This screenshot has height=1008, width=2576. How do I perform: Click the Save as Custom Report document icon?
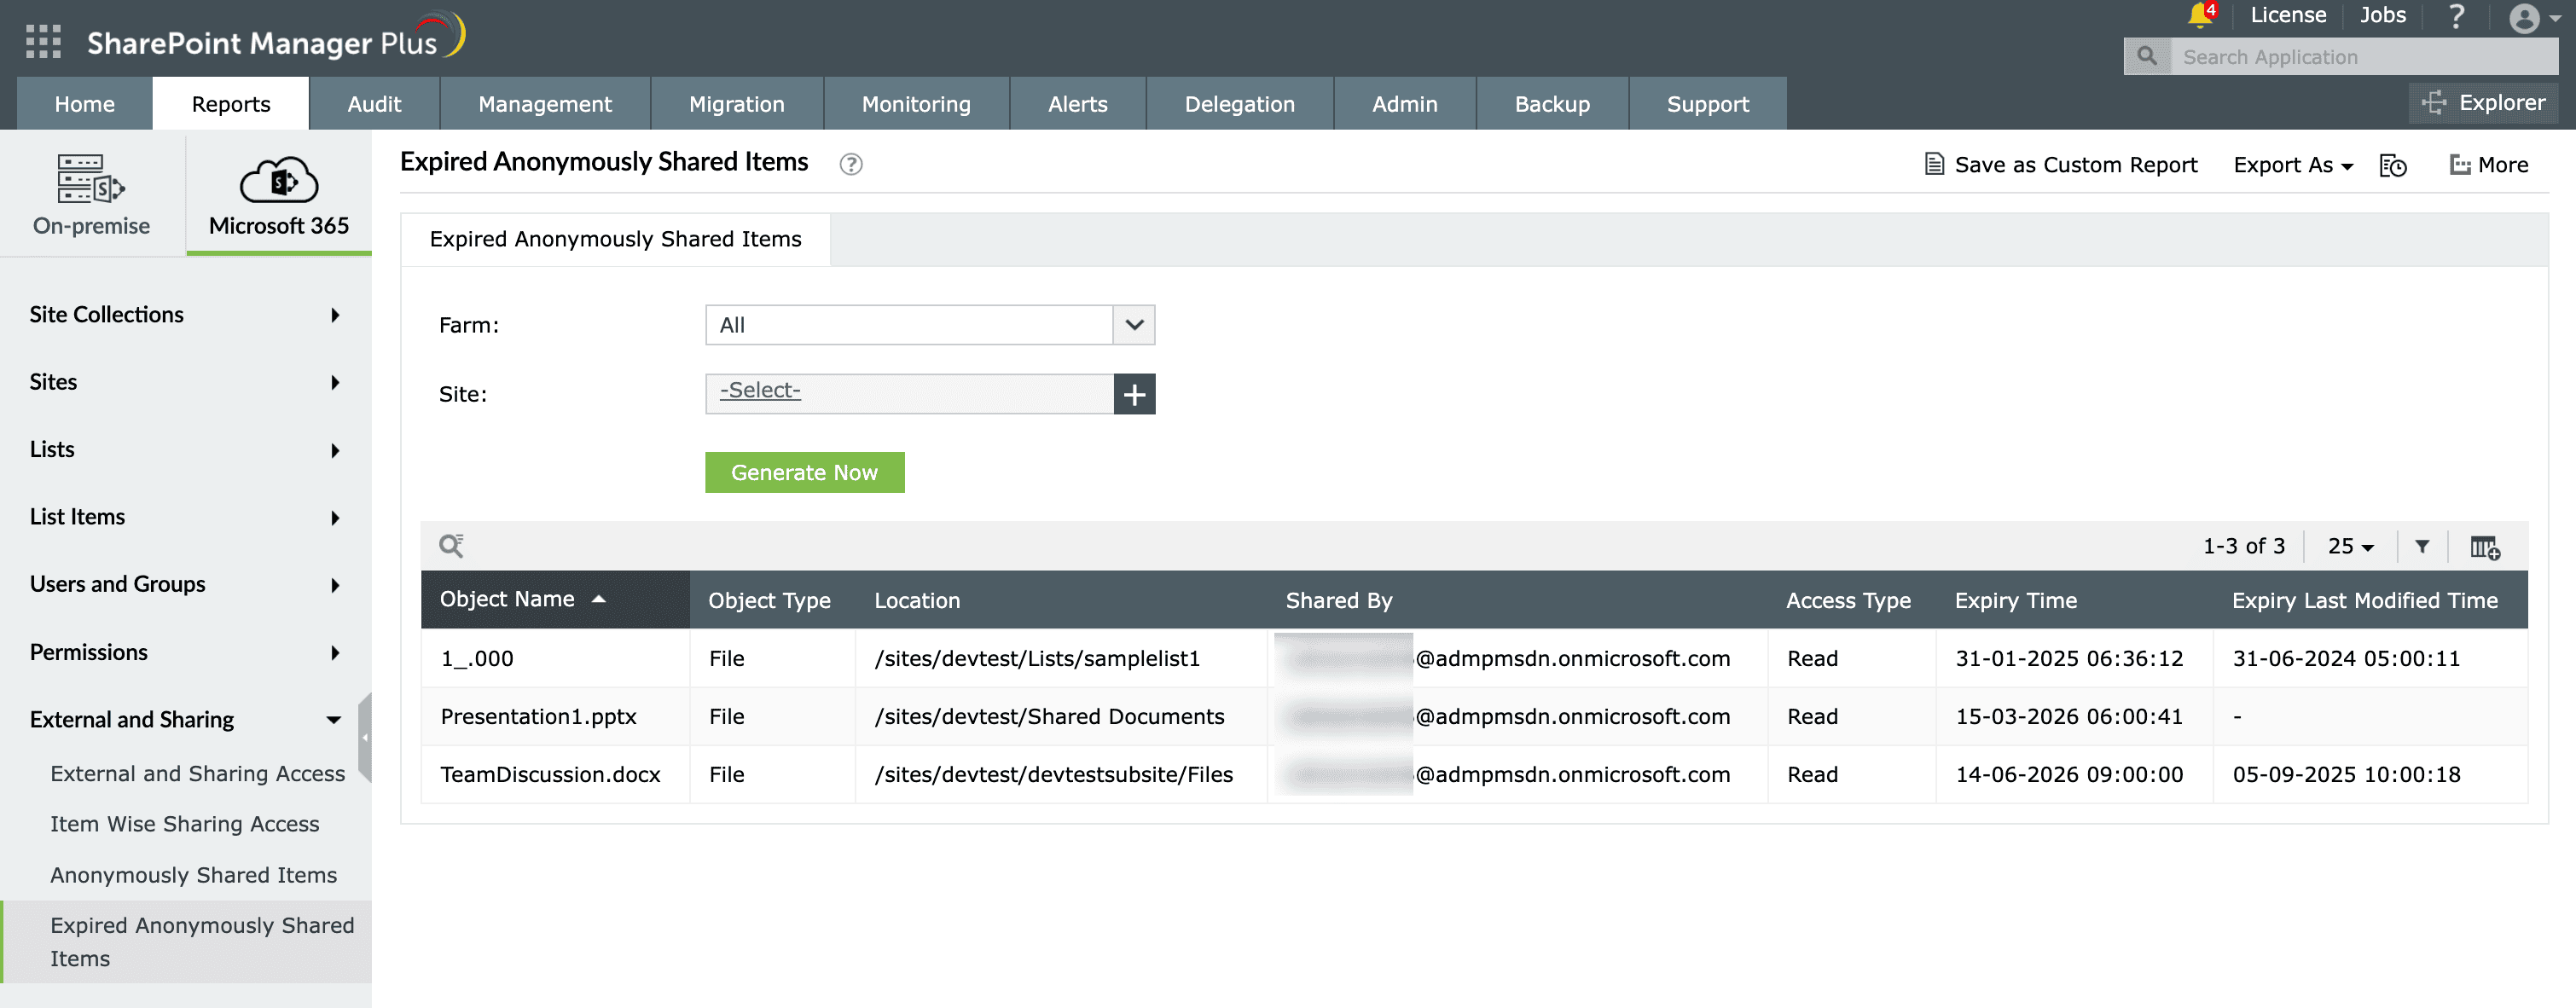(1934, 164)
